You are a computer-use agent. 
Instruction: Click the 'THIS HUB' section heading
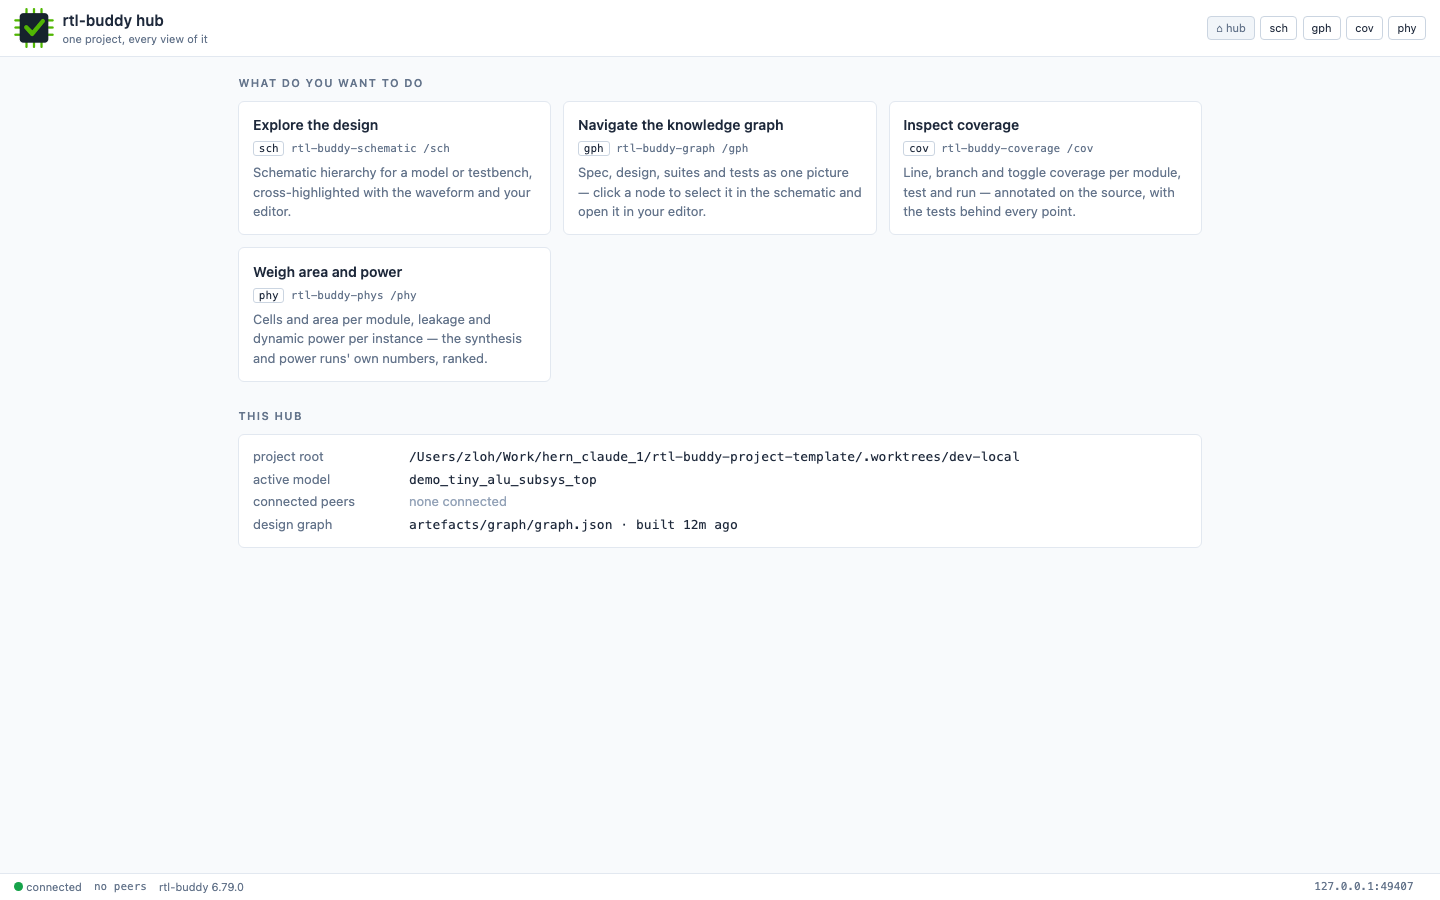pos(270,416)
